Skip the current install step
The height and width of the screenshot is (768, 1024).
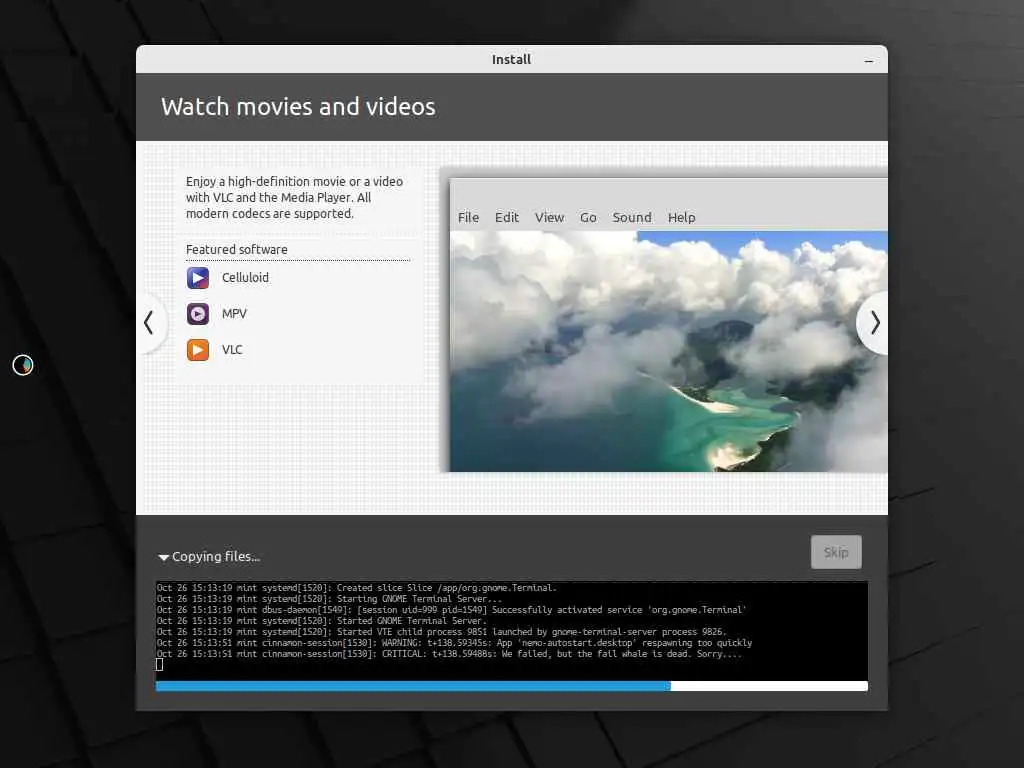(836, 552)
